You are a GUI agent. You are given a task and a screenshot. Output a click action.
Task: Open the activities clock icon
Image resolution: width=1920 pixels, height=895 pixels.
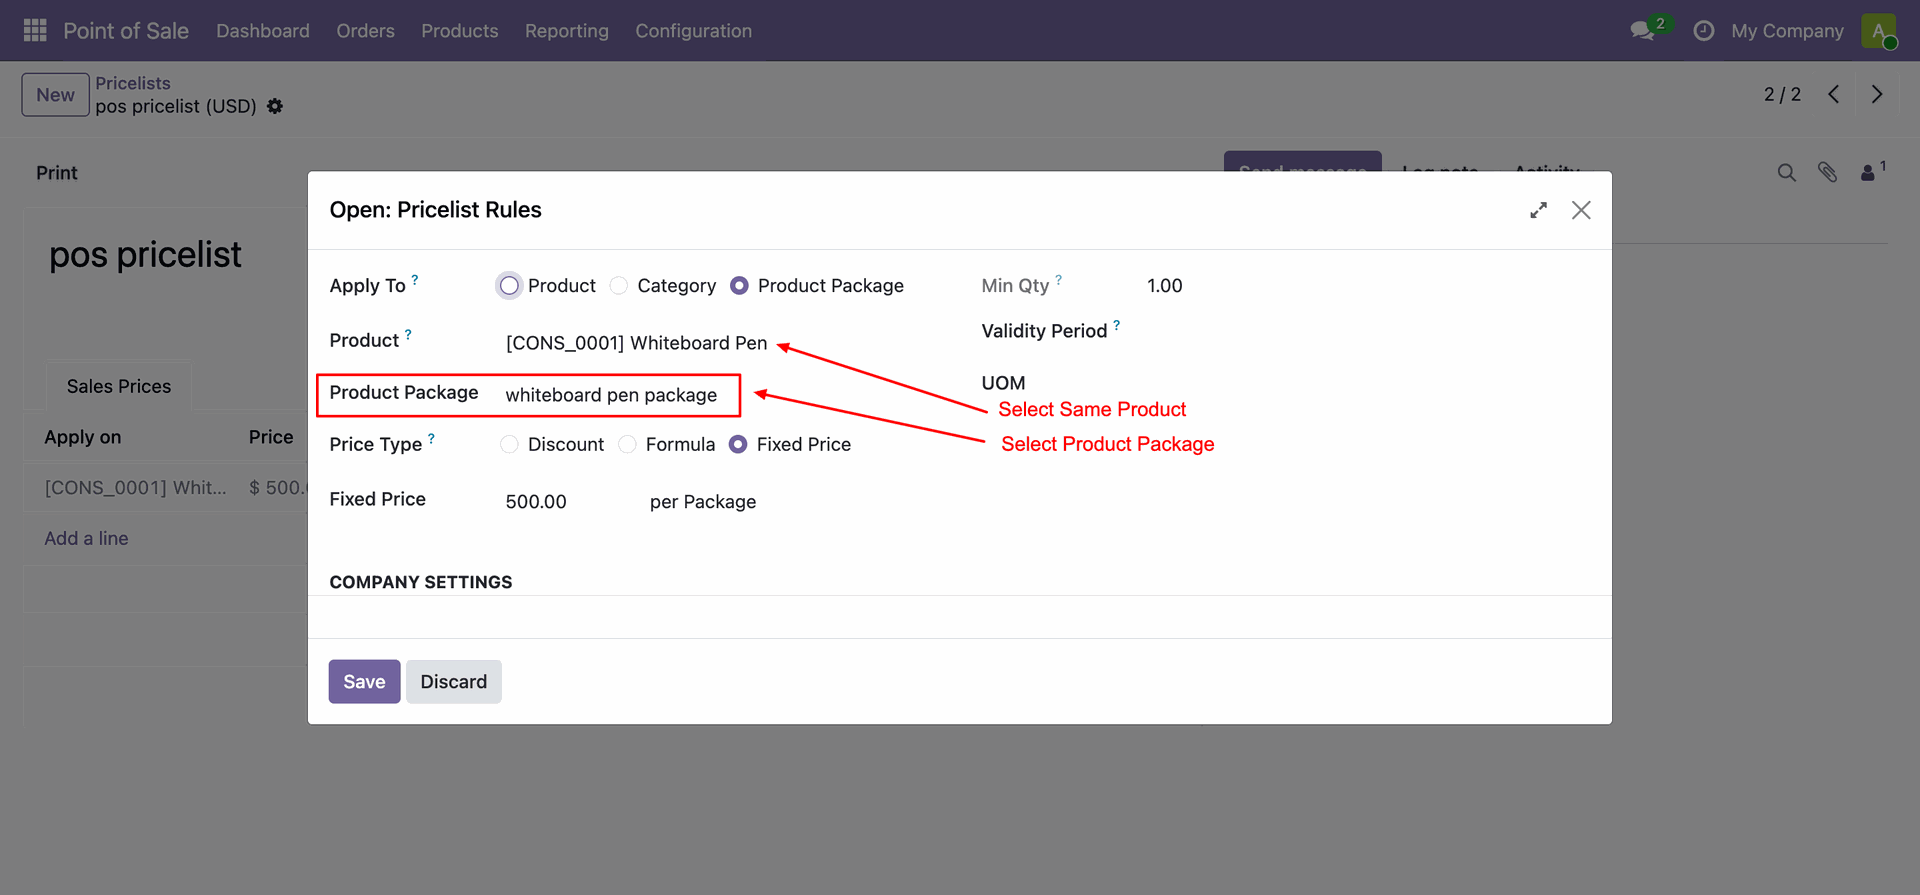click(1704, 31)
